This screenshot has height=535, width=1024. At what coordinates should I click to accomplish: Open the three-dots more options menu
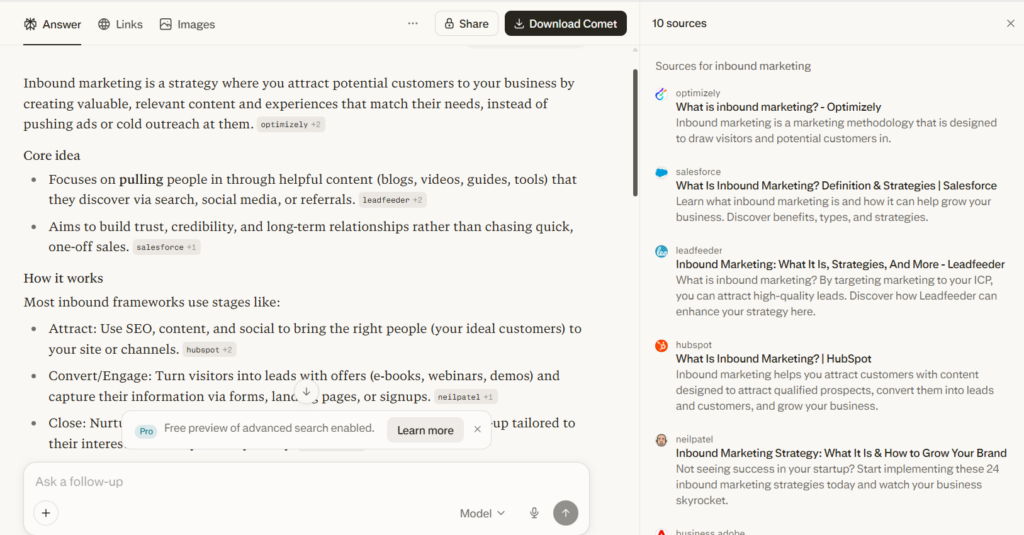pyautogui.click(x=413, y=24)
